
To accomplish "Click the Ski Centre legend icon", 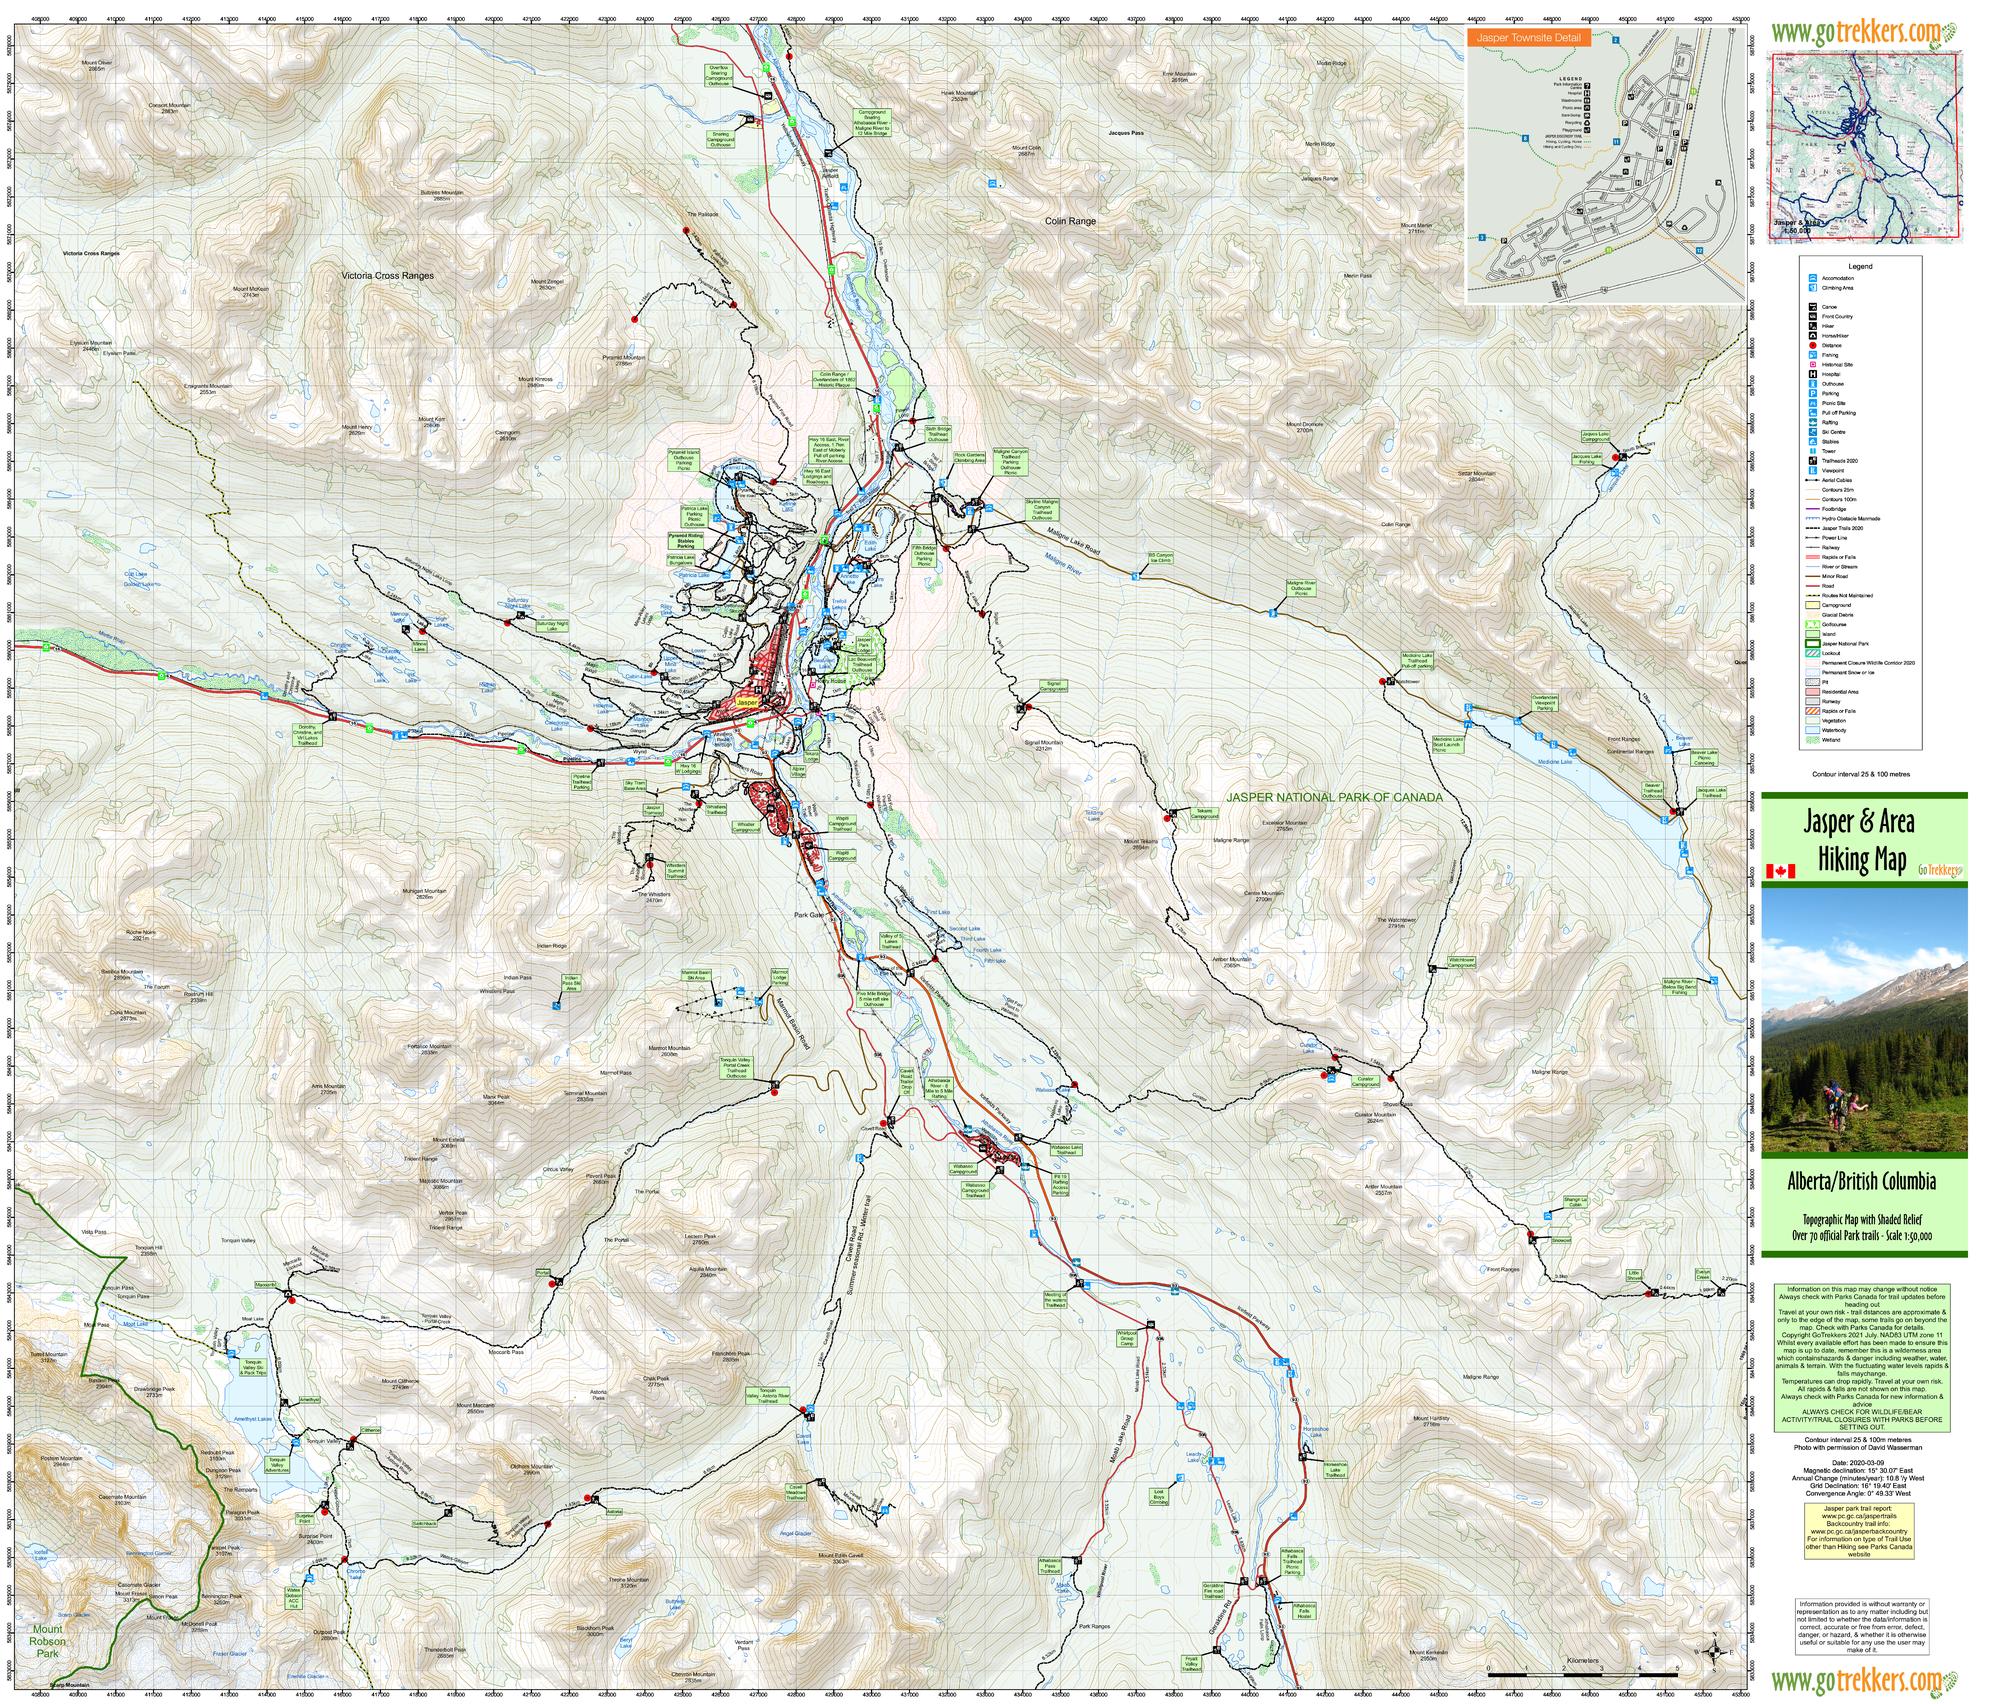I will (1813, 432).
